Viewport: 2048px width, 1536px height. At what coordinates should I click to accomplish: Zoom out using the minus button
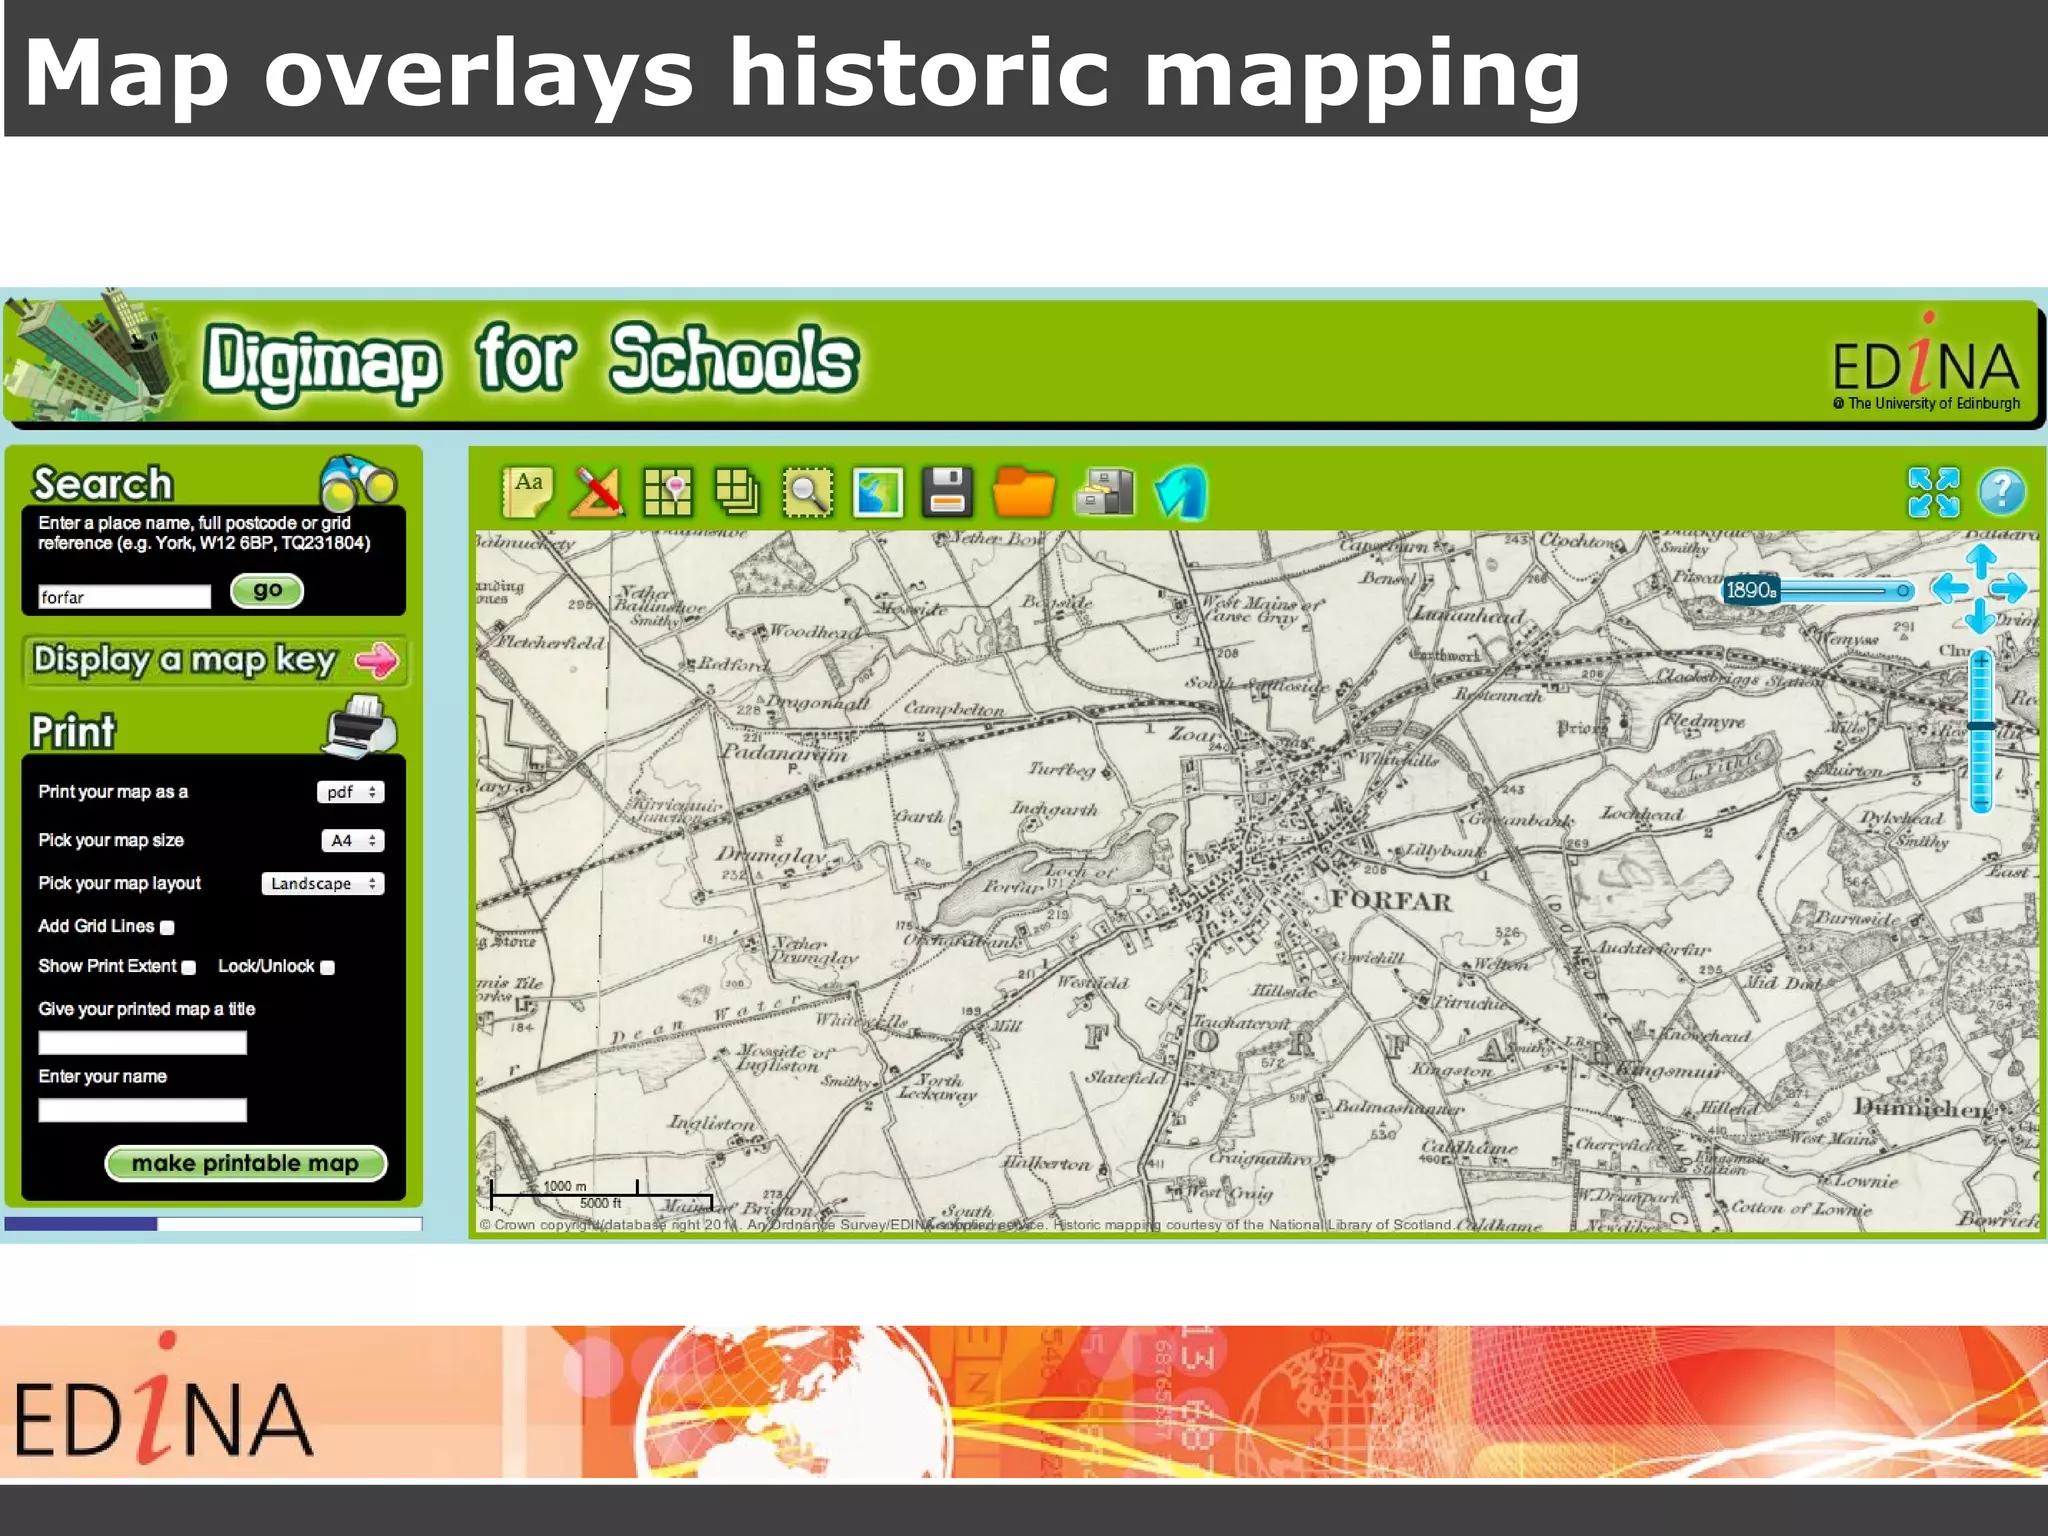[x=1981, y=801]
